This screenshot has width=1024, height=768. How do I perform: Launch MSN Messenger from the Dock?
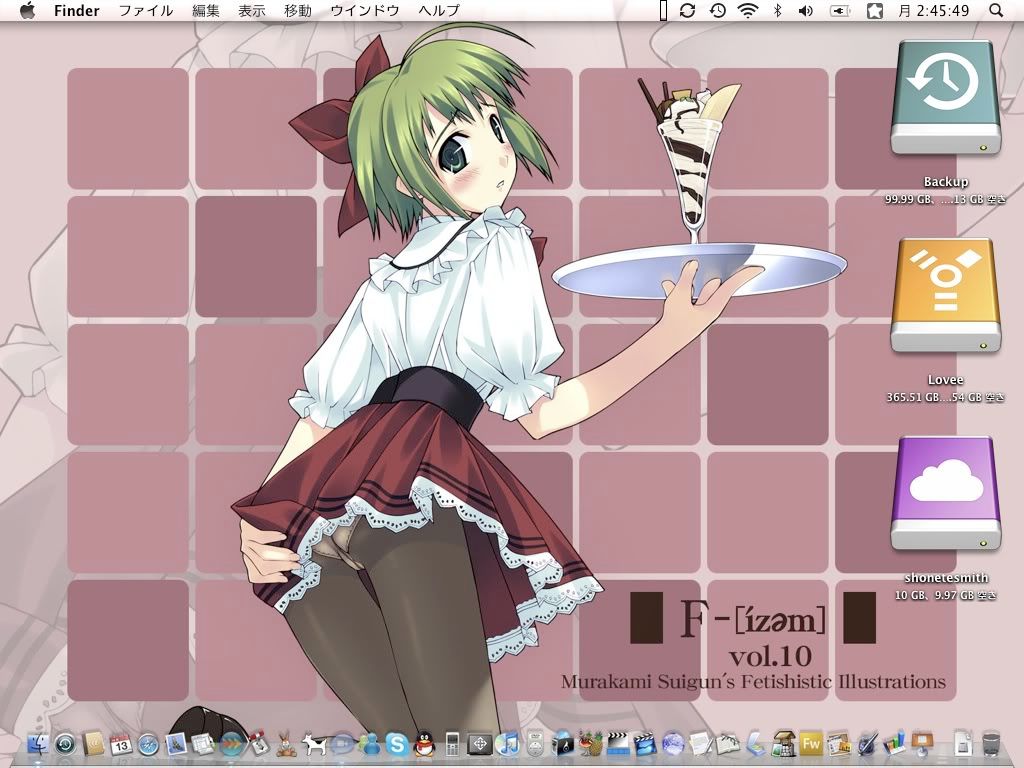pyautogui.click(x=370, y=744)
